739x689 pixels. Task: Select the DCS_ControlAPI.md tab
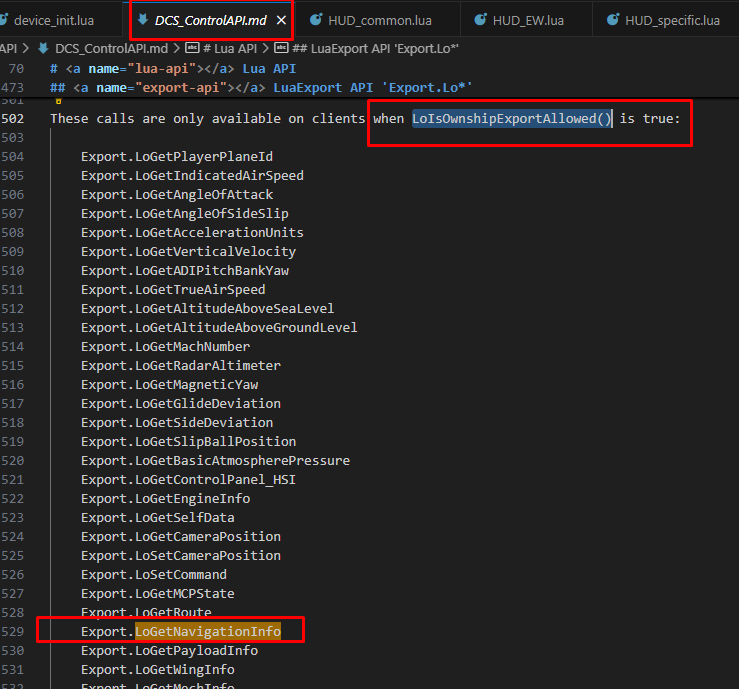click(210, 21)
